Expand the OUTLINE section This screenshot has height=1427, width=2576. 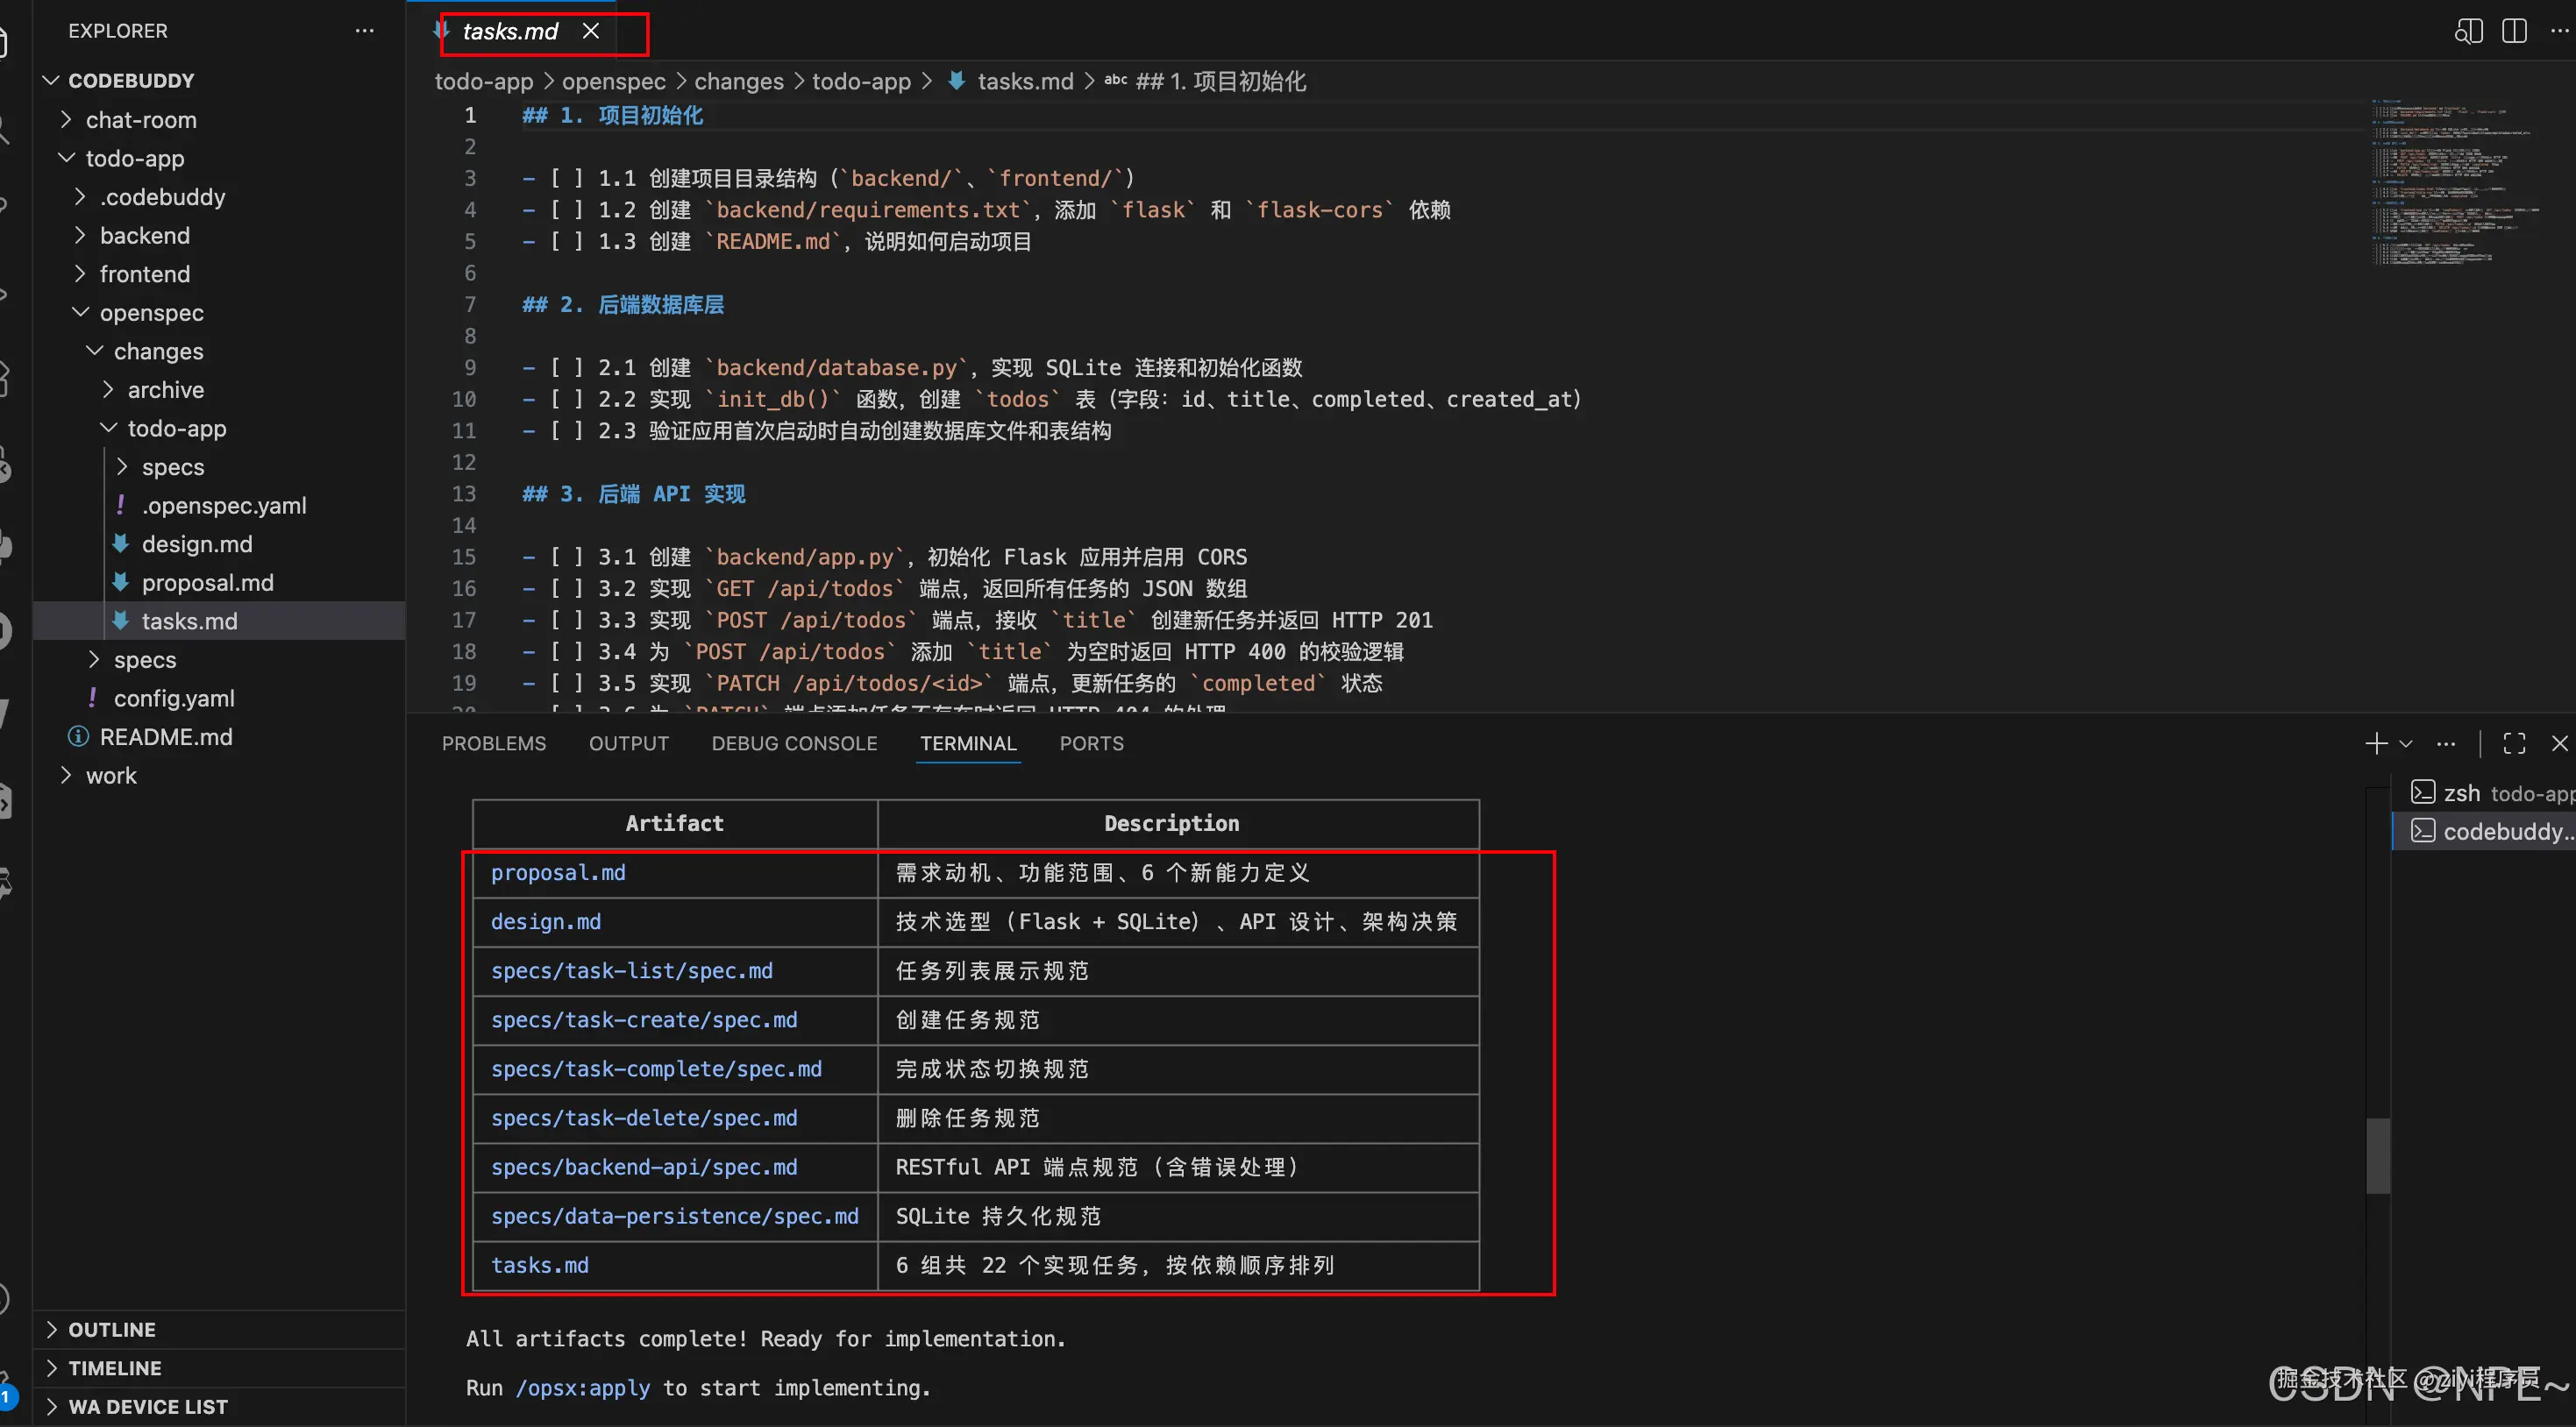pyautogui.click(x=112, y=1329)
